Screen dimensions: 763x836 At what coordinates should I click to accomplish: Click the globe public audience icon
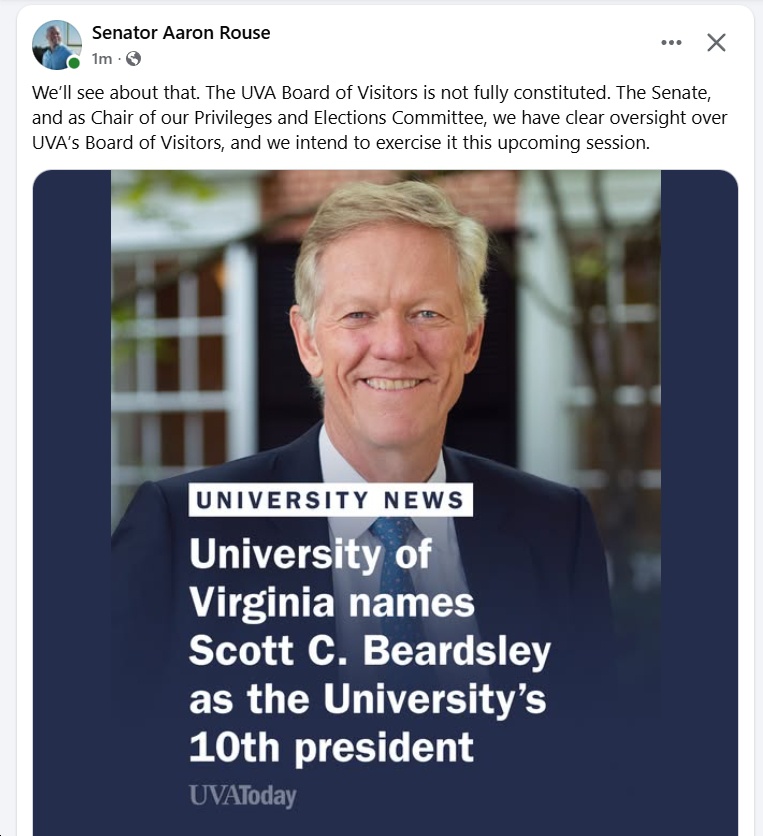[x=134, y=59]
